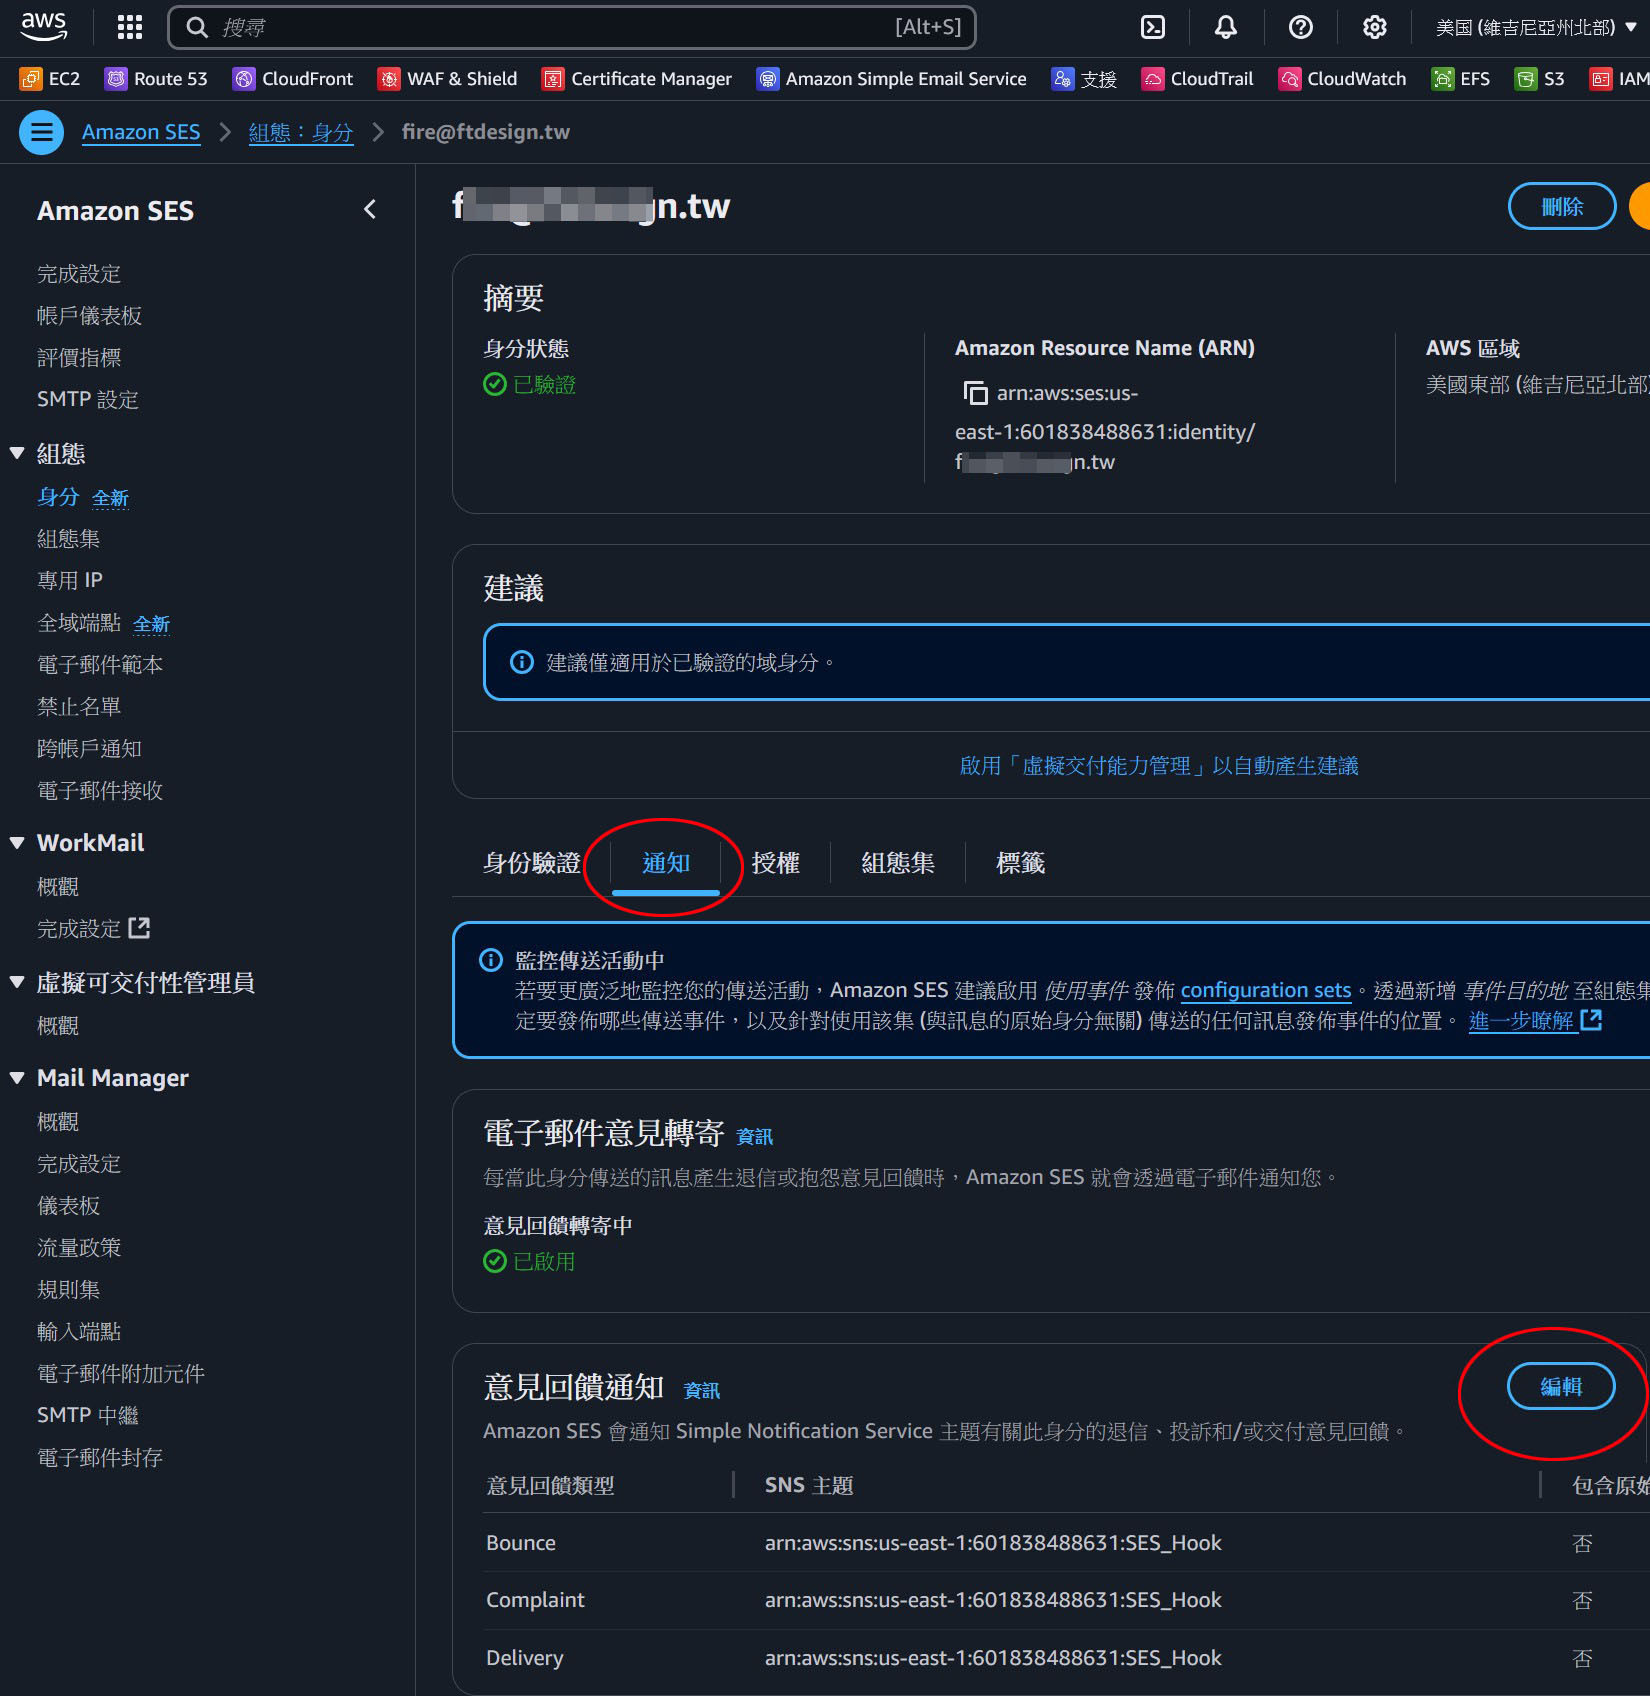The height and width of the screenshot is (1696, 1650).
Task: Switch to the 組態集 tab
Action: [x=898, y=863]
